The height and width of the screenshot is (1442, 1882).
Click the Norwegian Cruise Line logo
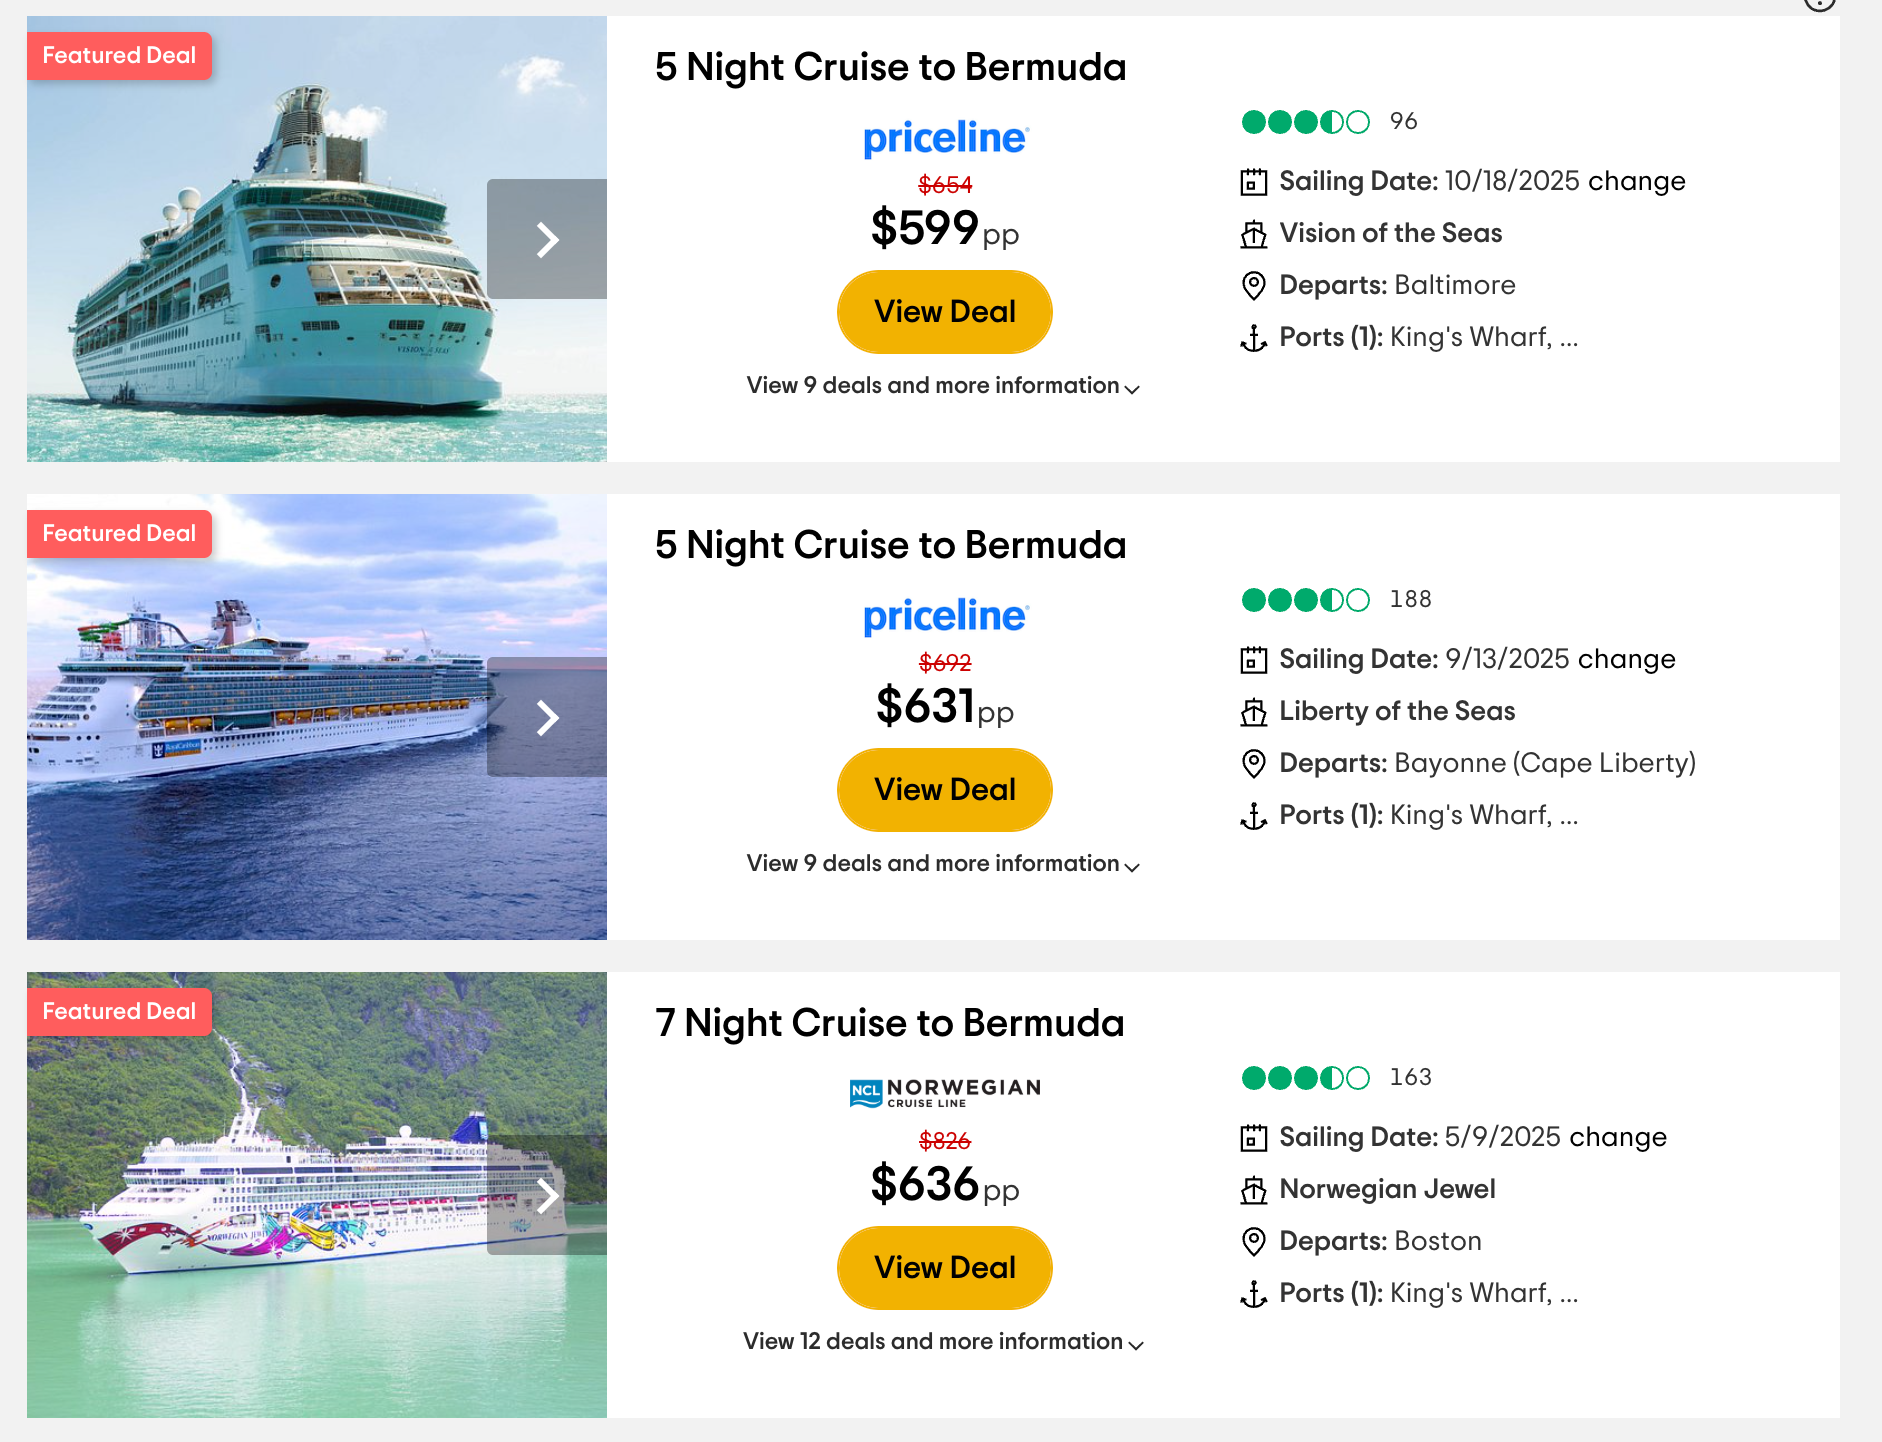point(943,1091)
